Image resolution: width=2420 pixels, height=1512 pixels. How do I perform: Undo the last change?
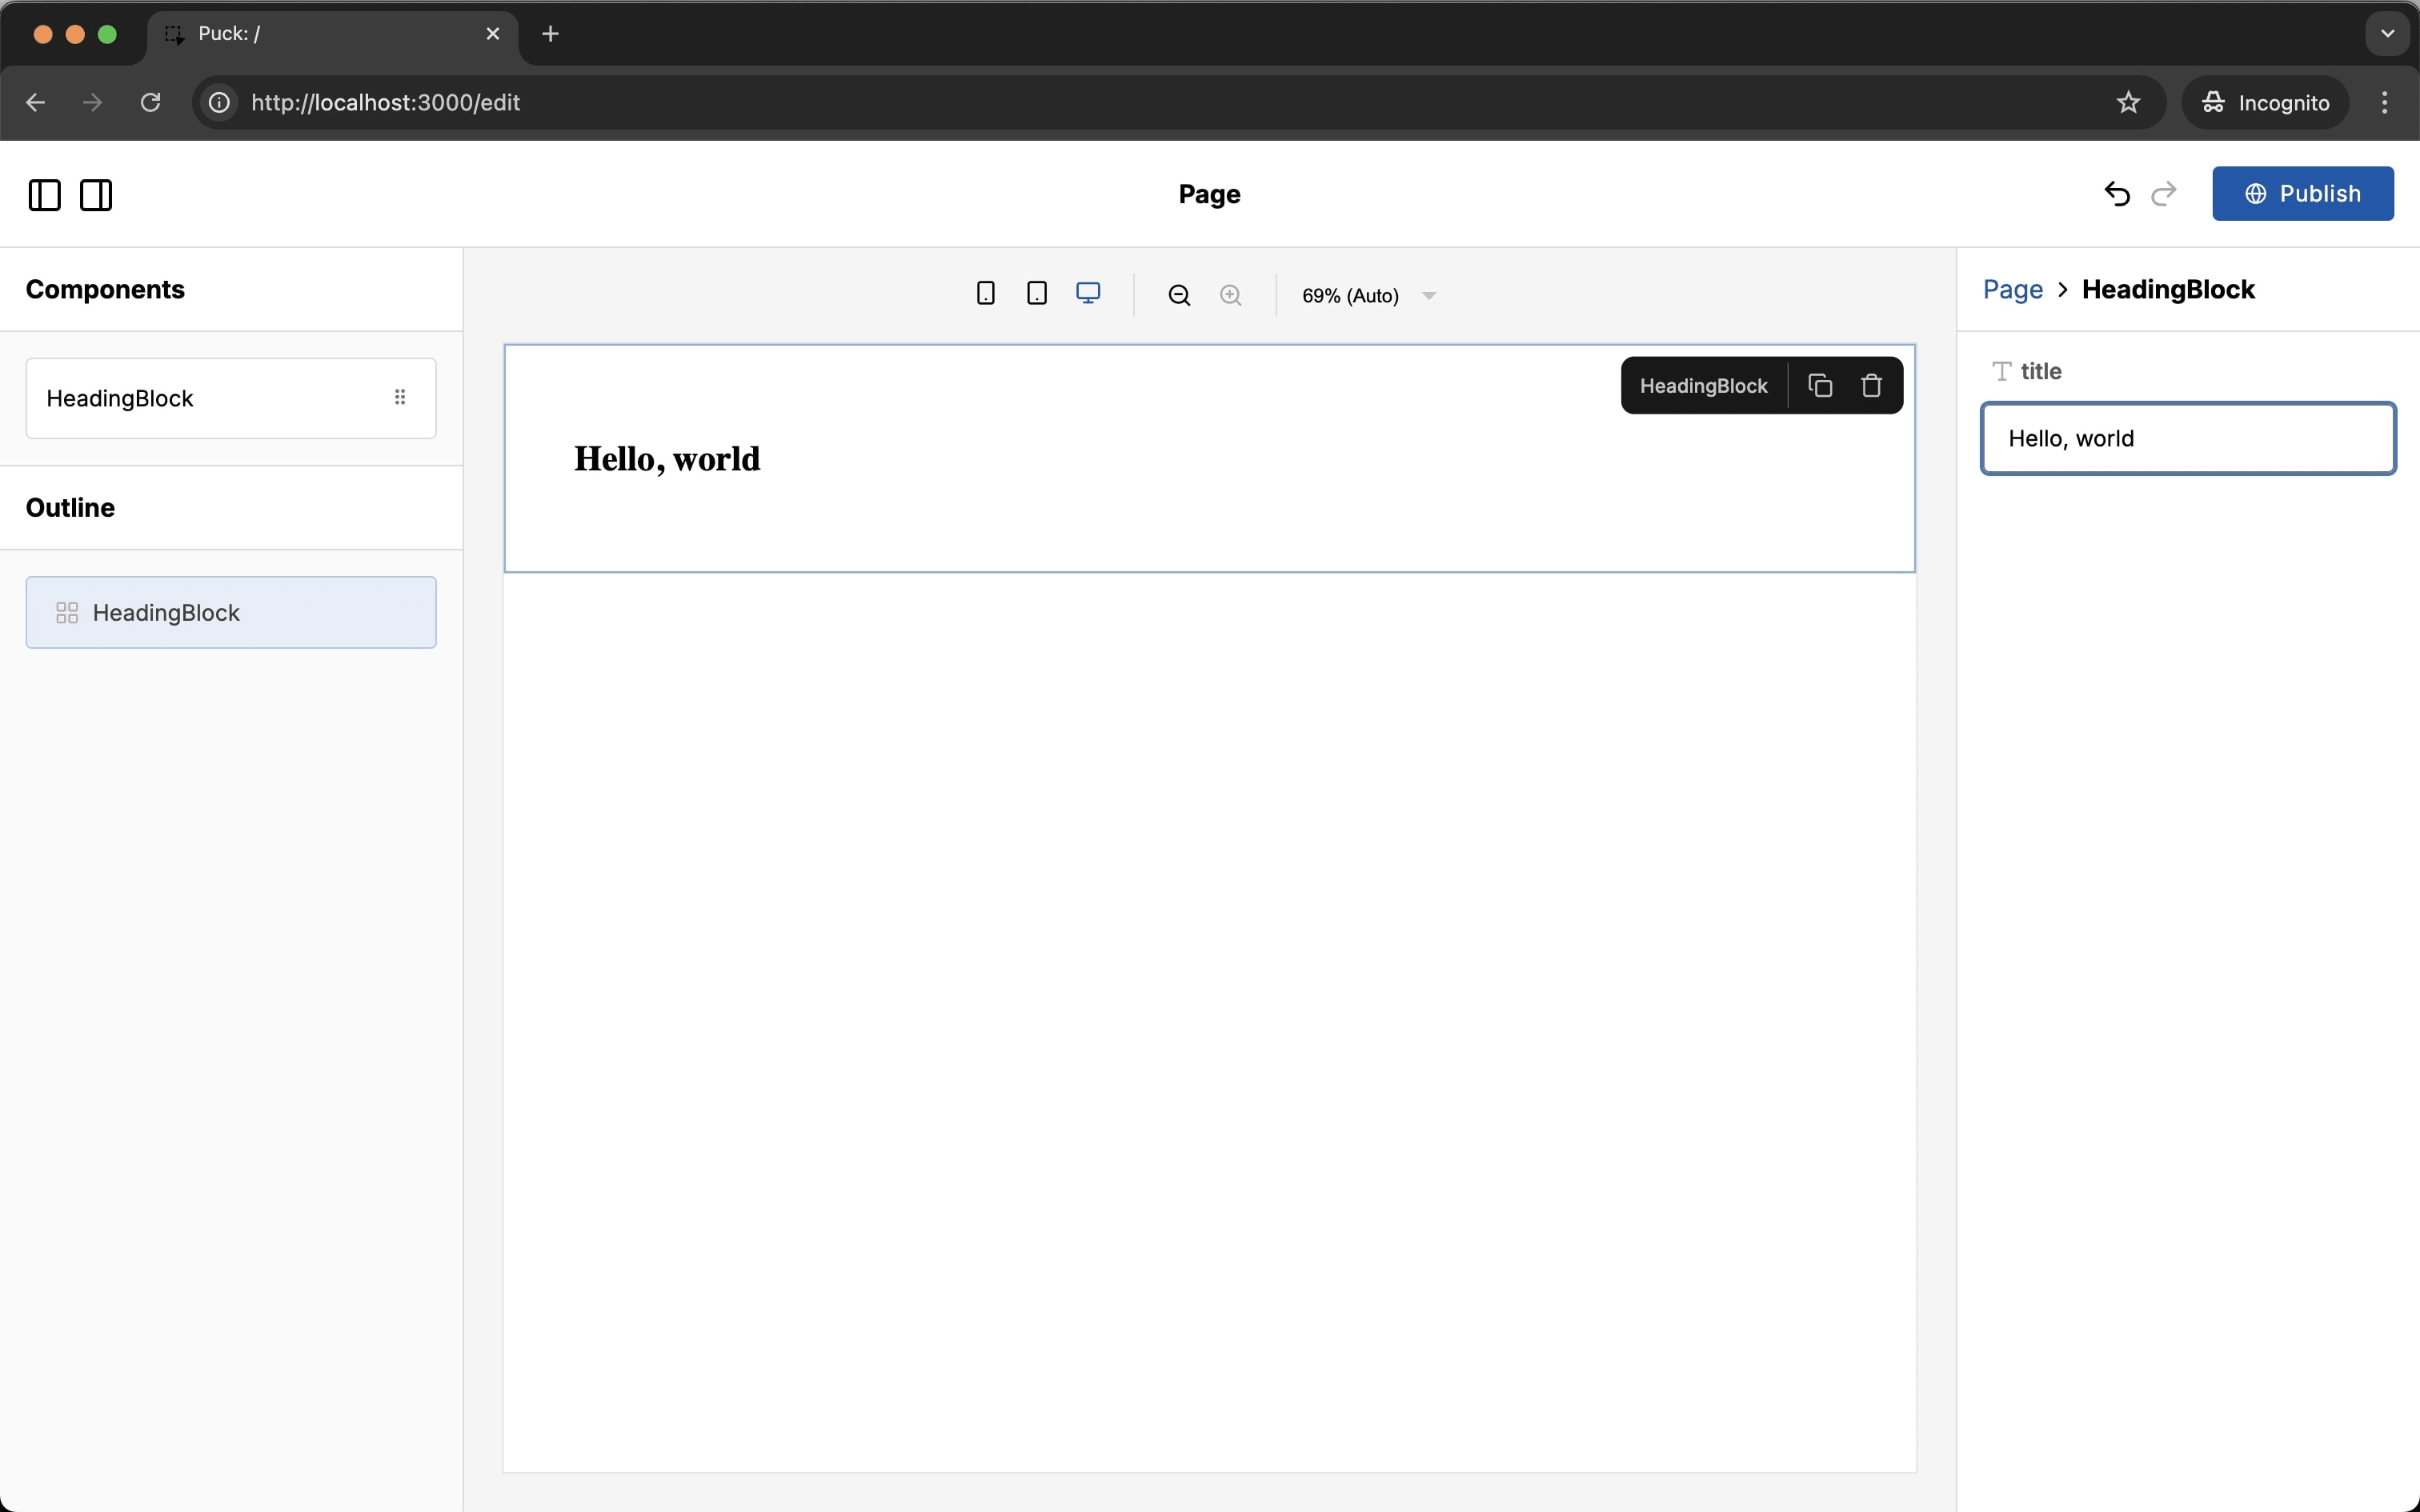(2116, 194)
